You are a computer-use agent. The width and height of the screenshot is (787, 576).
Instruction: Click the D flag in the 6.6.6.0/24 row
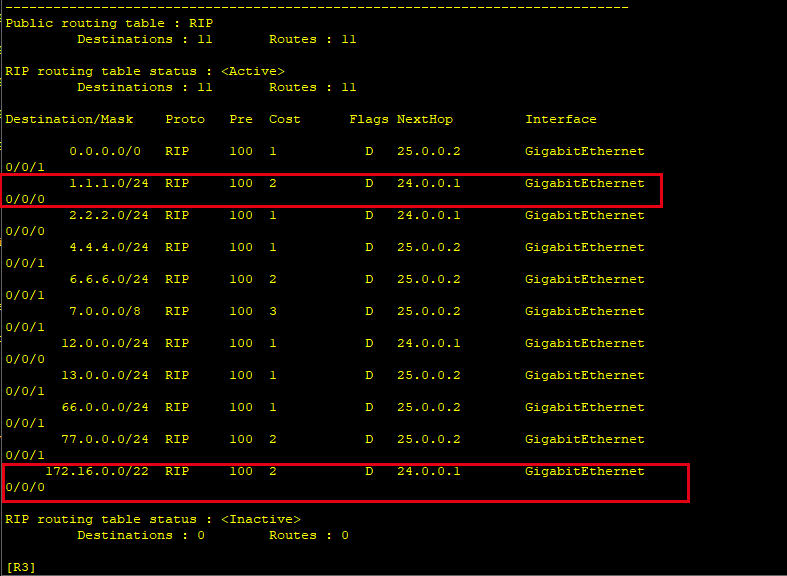tap(369, 279)
